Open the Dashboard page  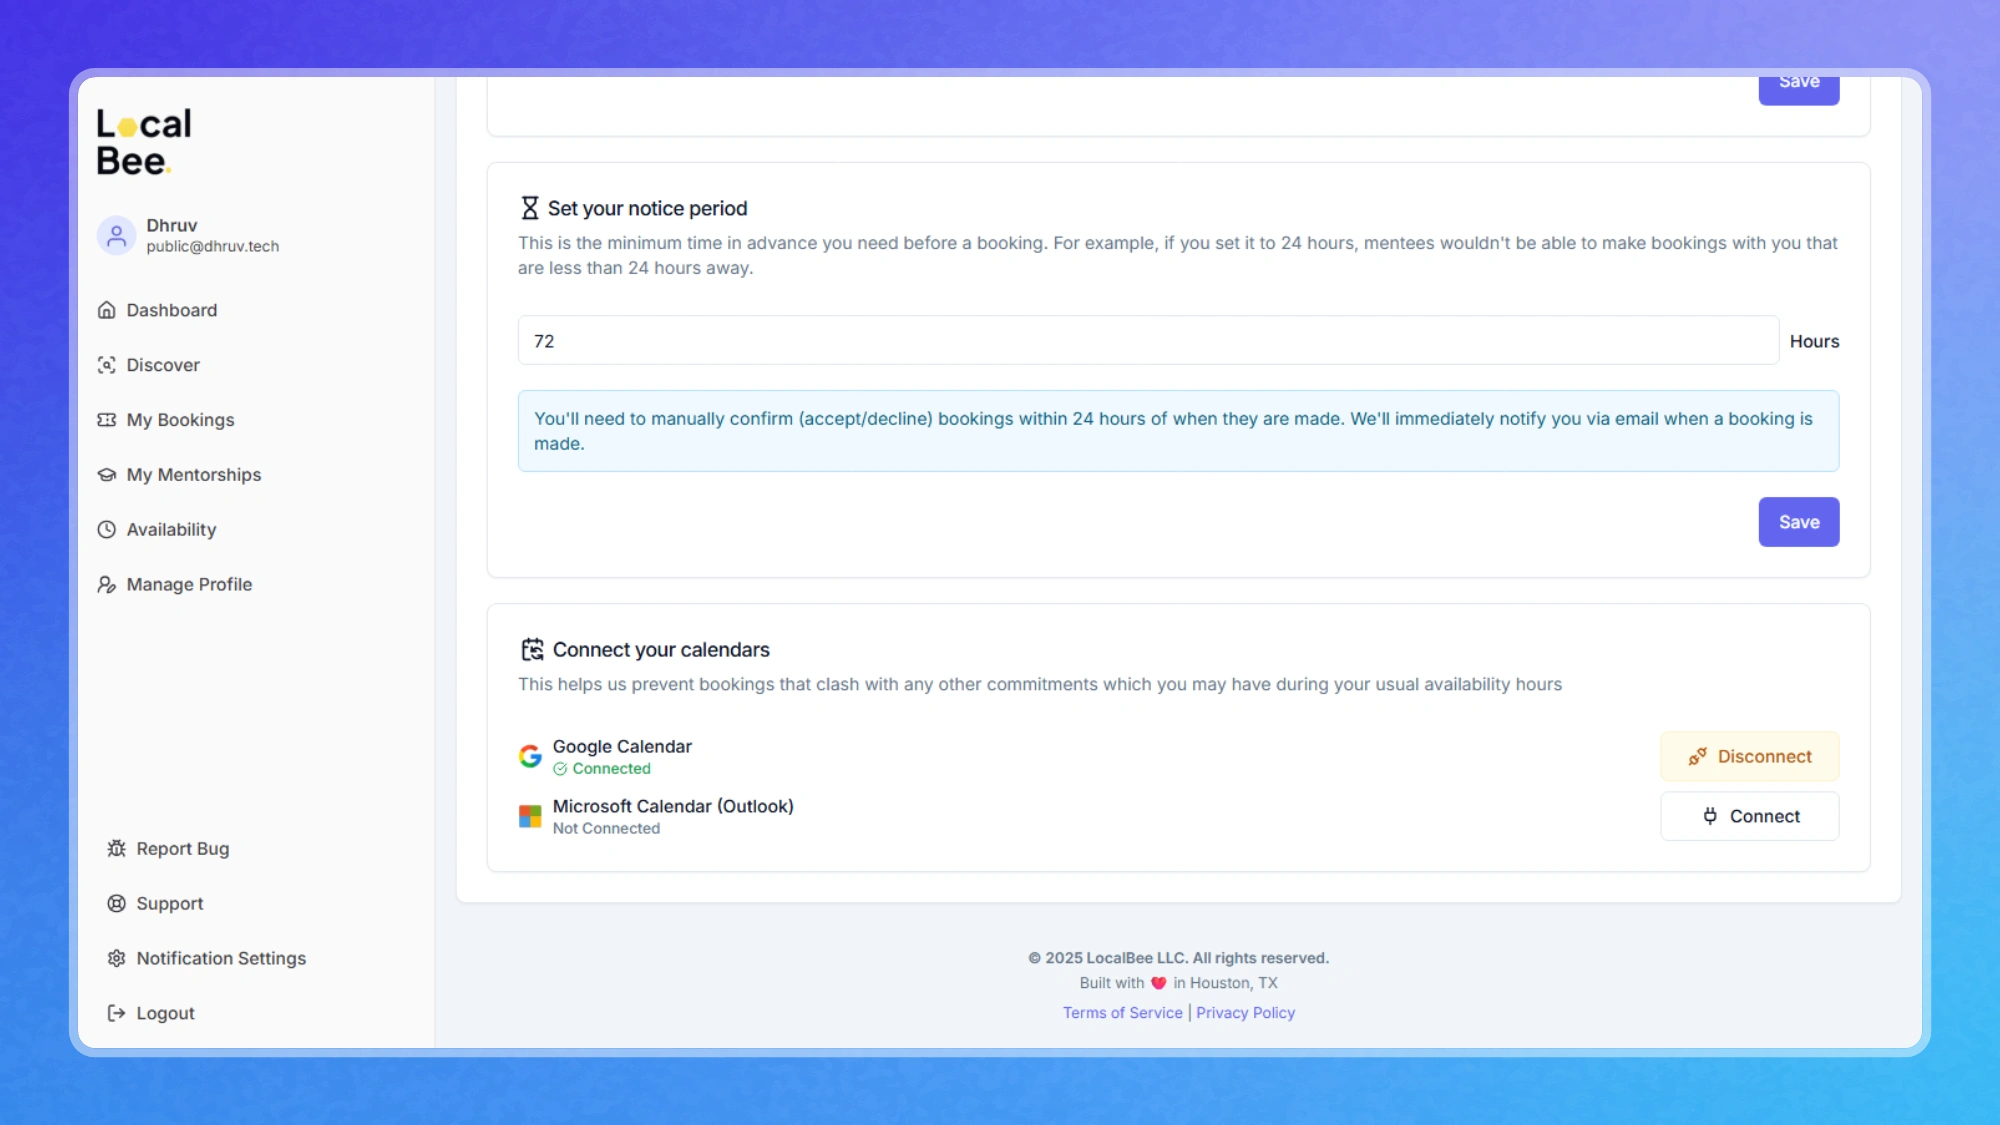point(171,310)
